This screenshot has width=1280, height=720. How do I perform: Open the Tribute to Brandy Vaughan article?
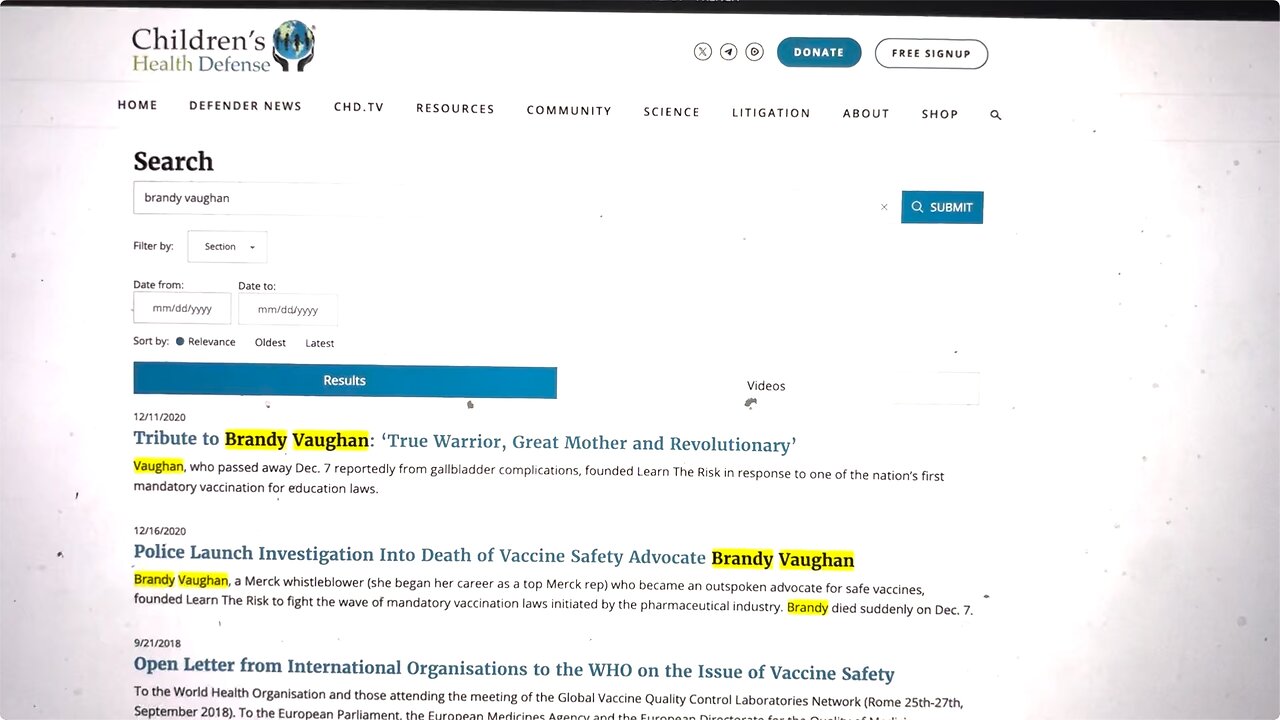[x=465, y=441]
